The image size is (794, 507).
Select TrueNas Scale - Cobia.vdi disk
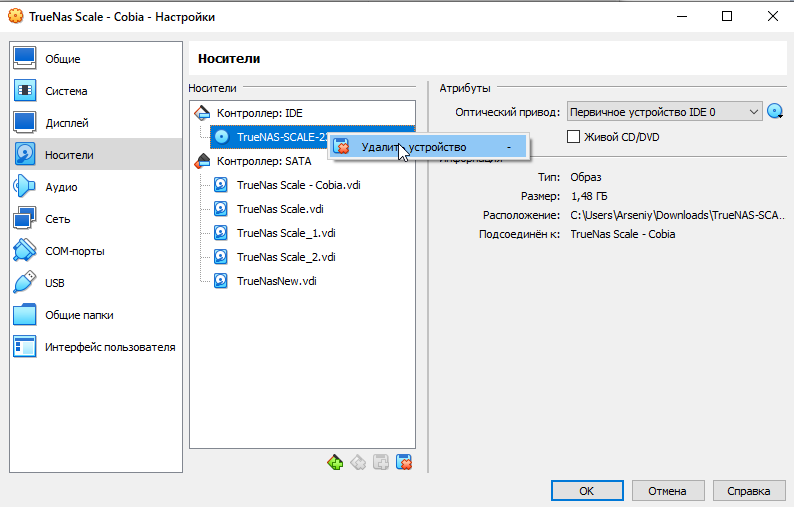click(299, 185)
